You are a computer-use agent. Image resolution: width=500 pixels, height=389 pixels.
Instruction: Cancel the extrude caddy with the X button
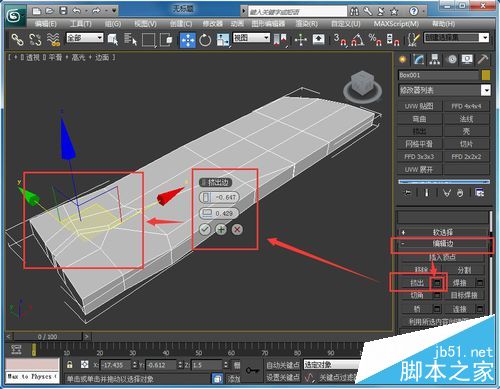point(237,229)
